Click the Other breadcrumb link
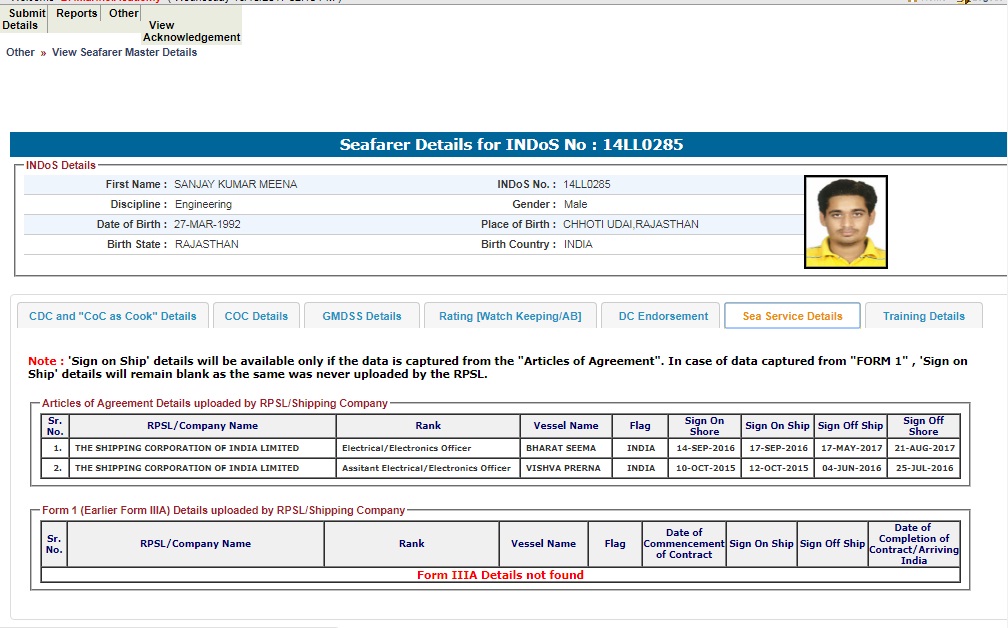 tap(20, 52)
